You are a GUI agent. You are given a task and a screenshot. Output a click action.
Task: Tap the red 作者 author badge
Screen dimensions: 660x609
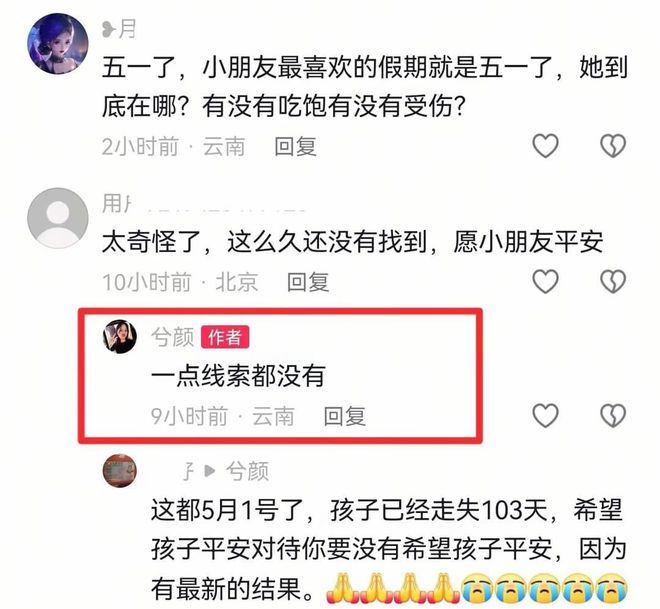[225, 337]
